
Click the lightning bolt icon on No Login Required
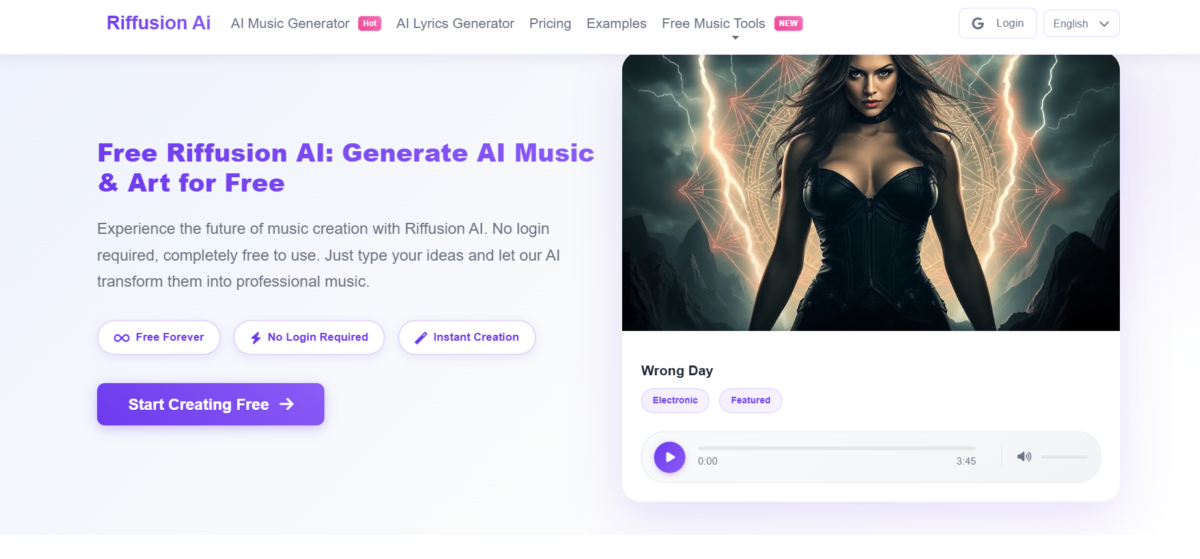coord(256,338)
